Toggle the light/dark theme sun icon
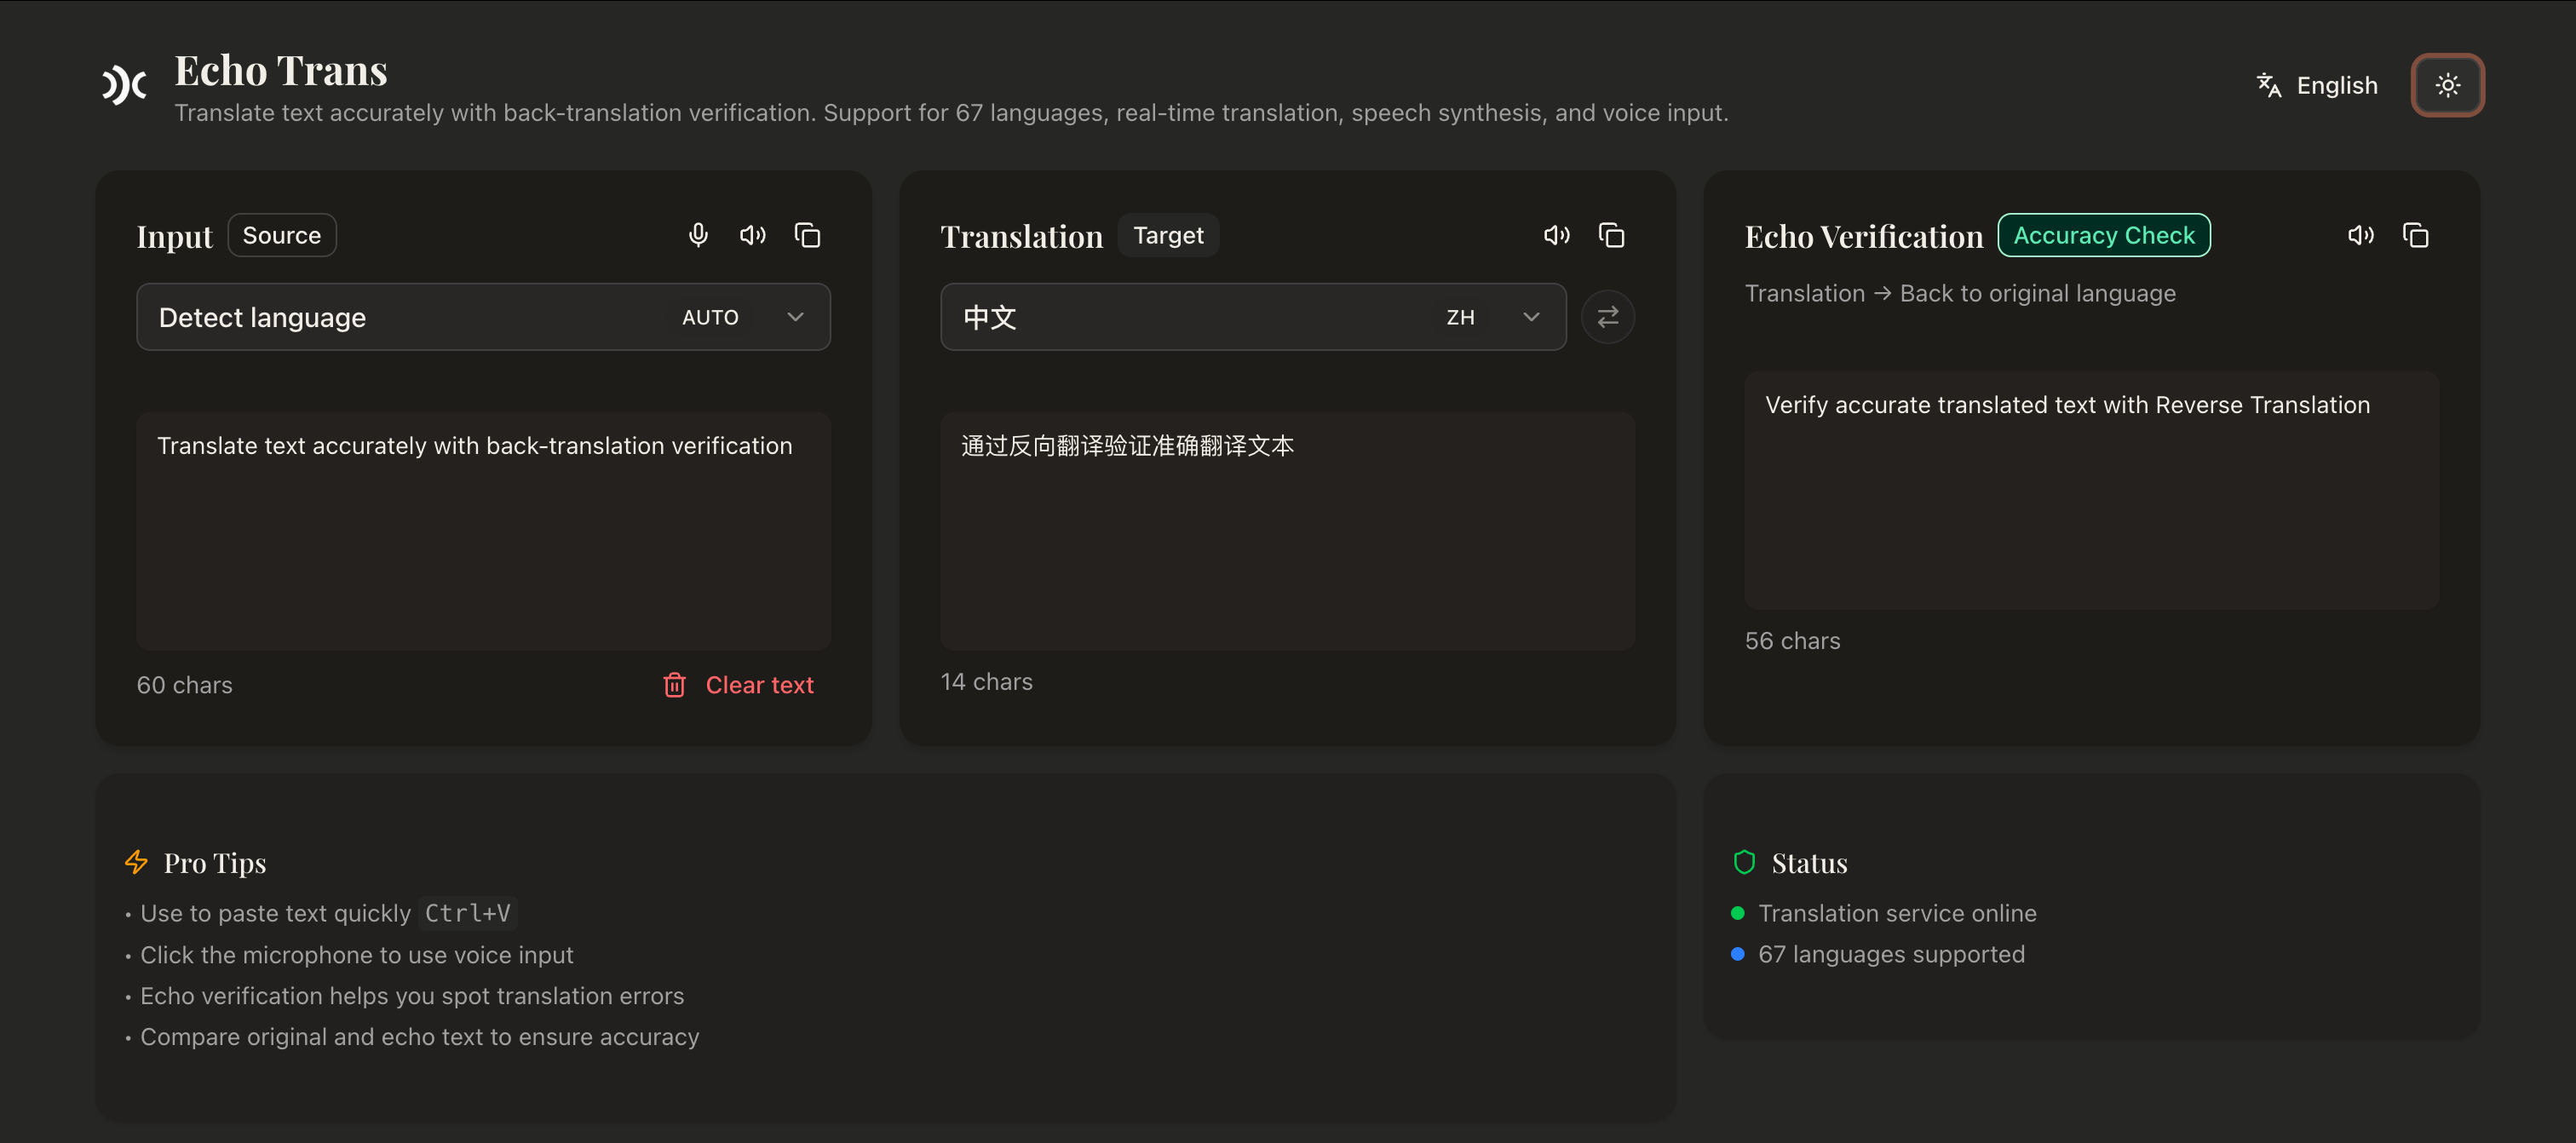Screen dimensions: 2576x1143 coord(2447,85)
